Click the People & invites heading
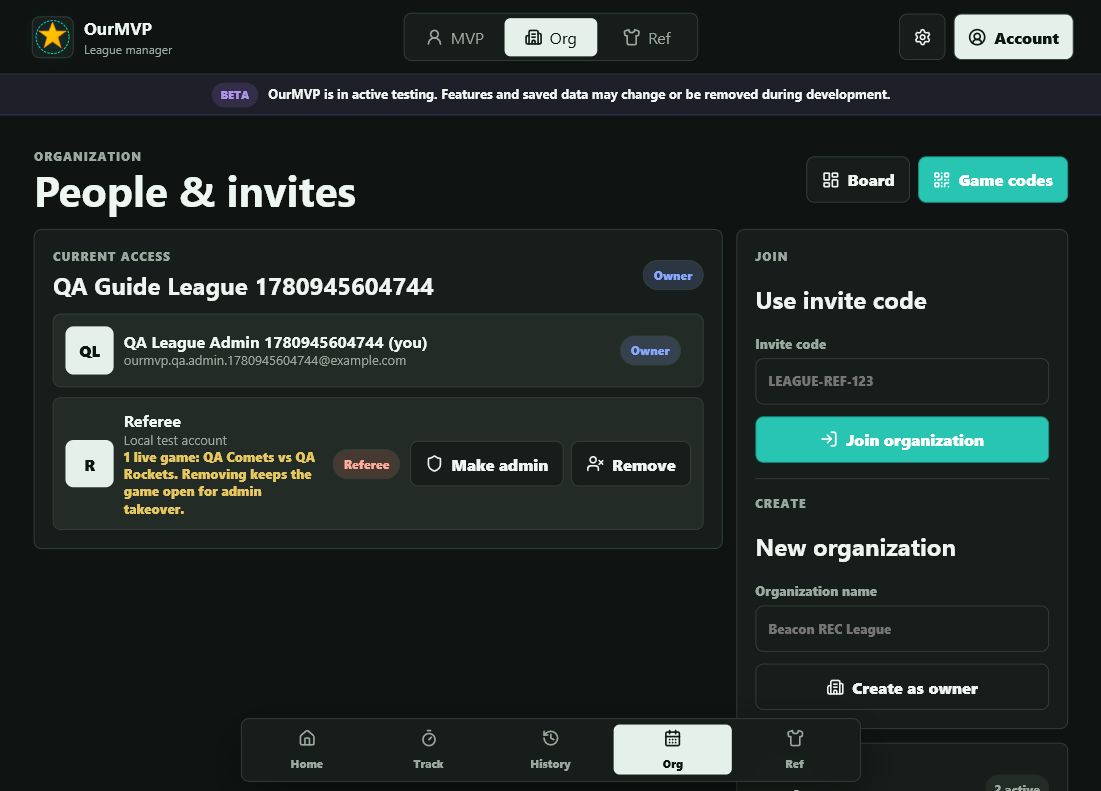 coord(195,192)
